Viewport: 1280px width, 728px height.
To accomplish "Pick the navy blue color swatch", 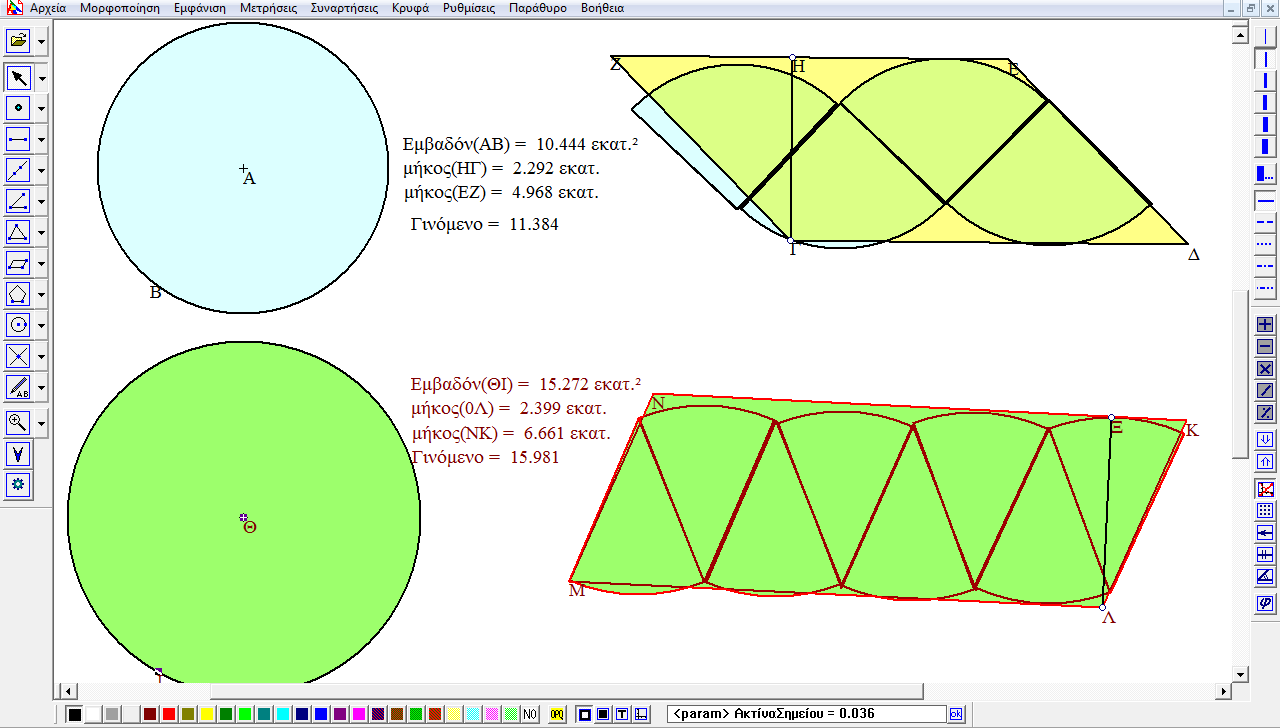I will (x=302, y=714).
